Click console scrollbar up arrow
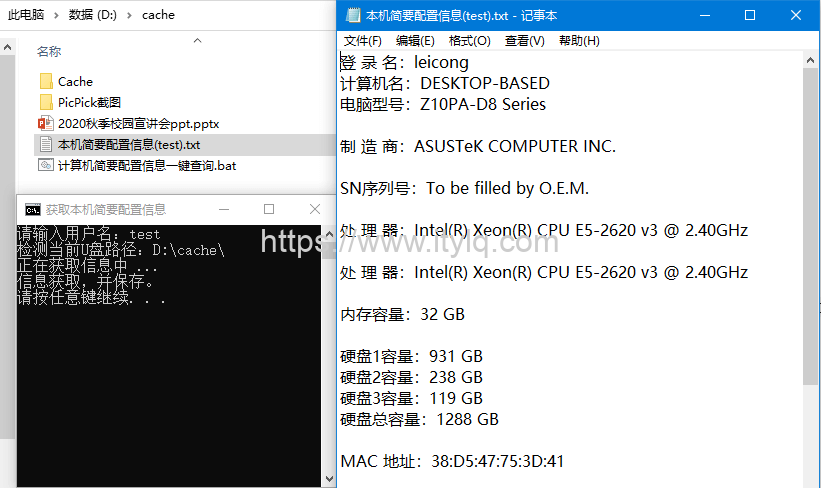 coord(329,234)
